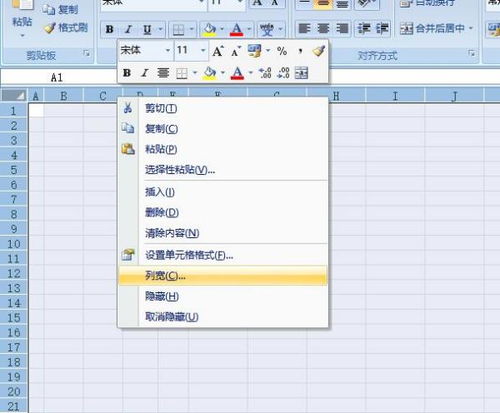Choose 剪切(T) from the context menu
This screenshot has width=500, height=413.
(x=223, y=108)
